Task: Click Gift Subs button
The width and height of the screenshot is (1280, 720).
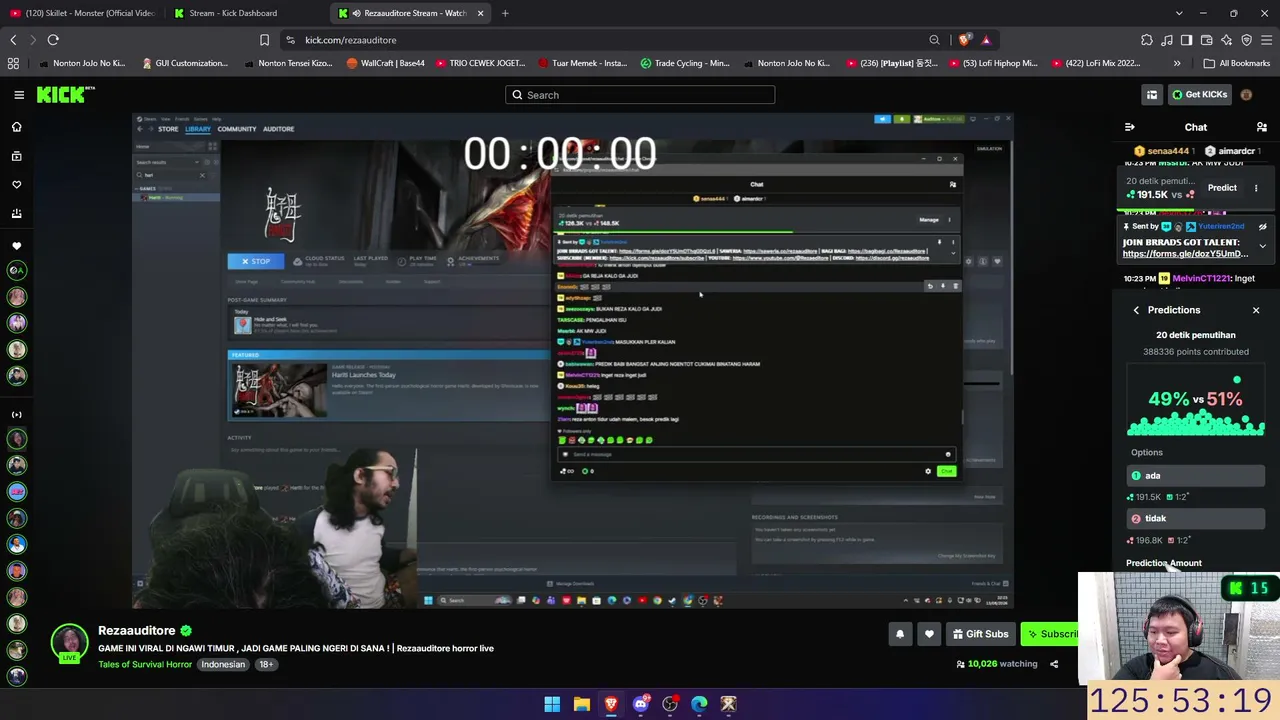Action: [979, 634]
